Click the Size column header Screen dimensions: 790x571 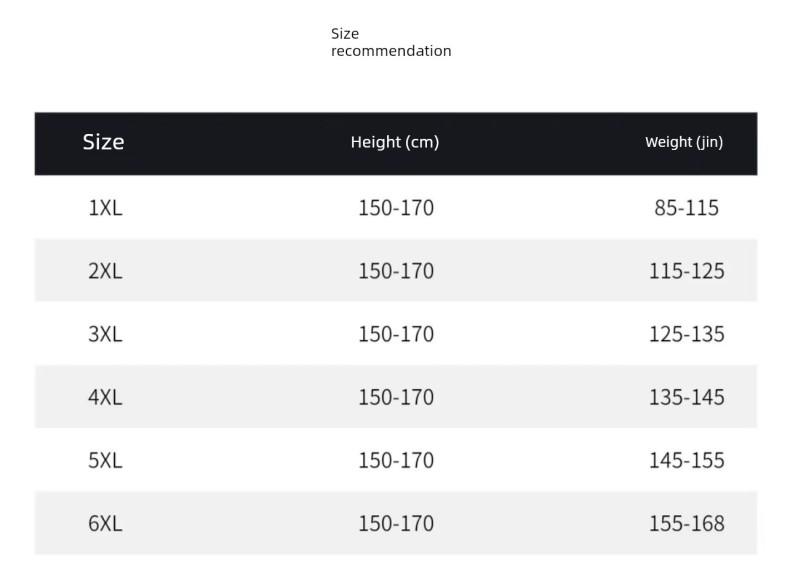tap(103, 142)
